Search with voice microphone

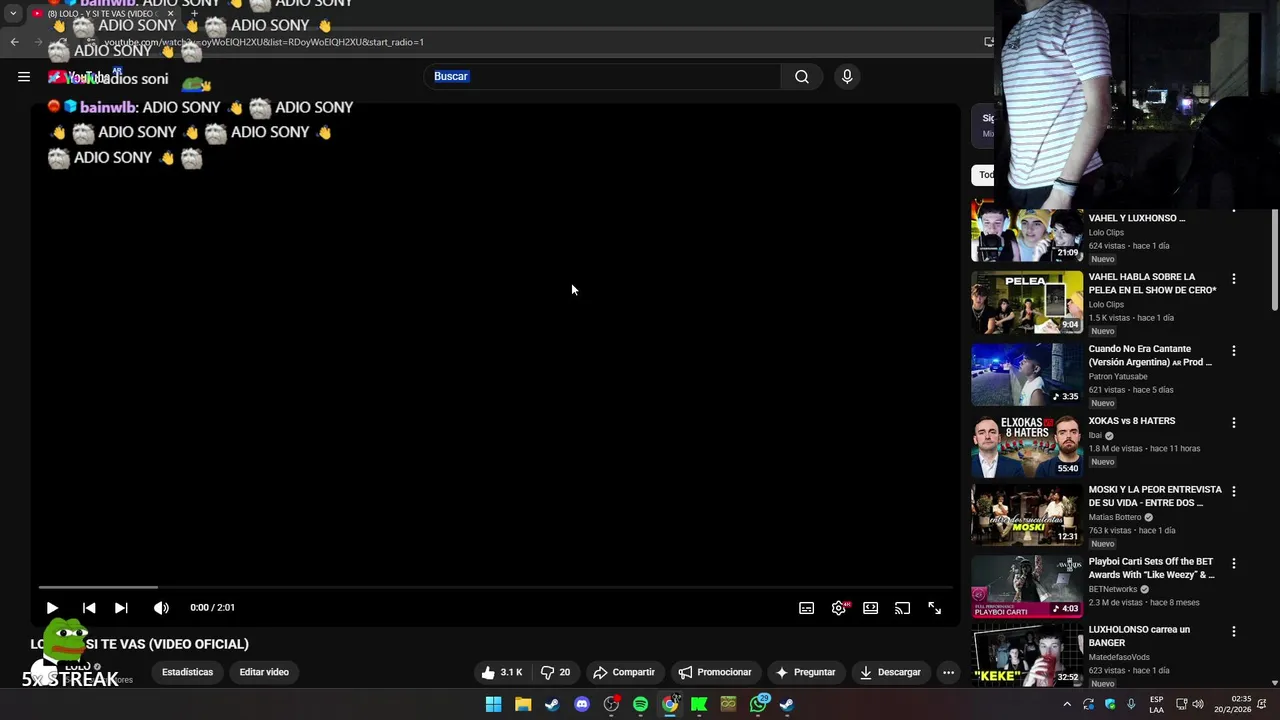(x=847, y=77)
